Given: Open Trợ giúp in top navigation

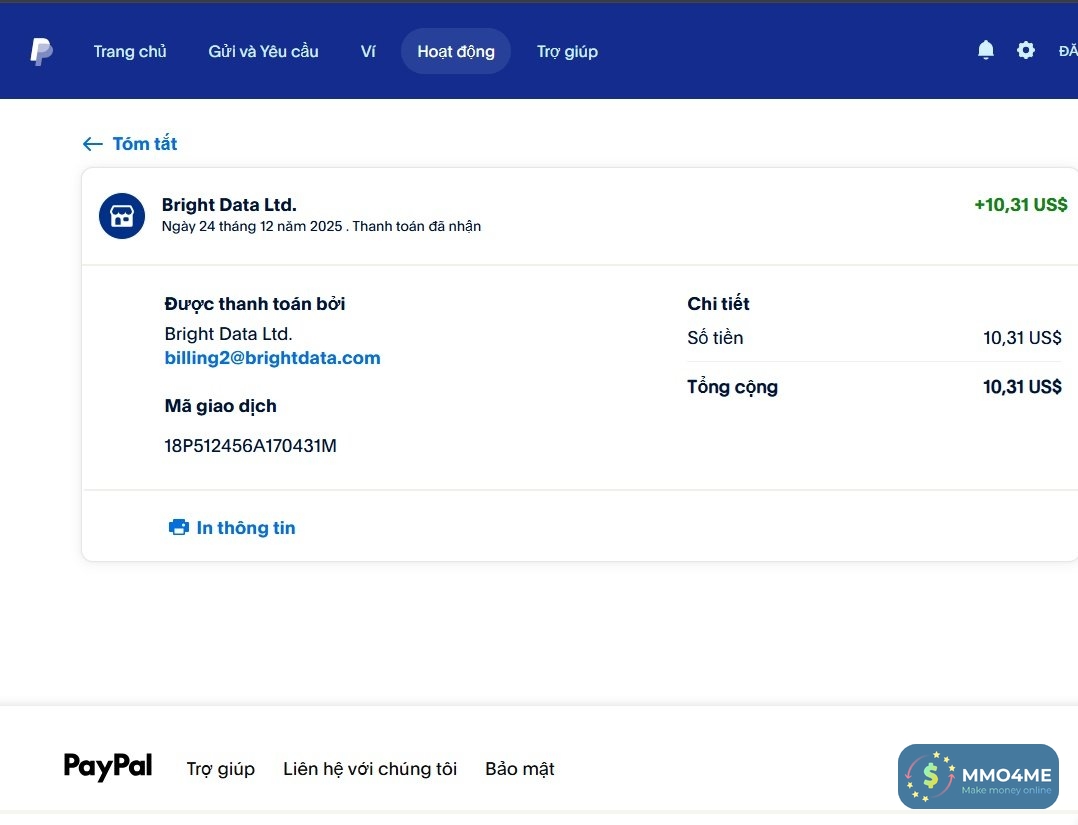Looking at the screenshot, I should click(567, 52).
